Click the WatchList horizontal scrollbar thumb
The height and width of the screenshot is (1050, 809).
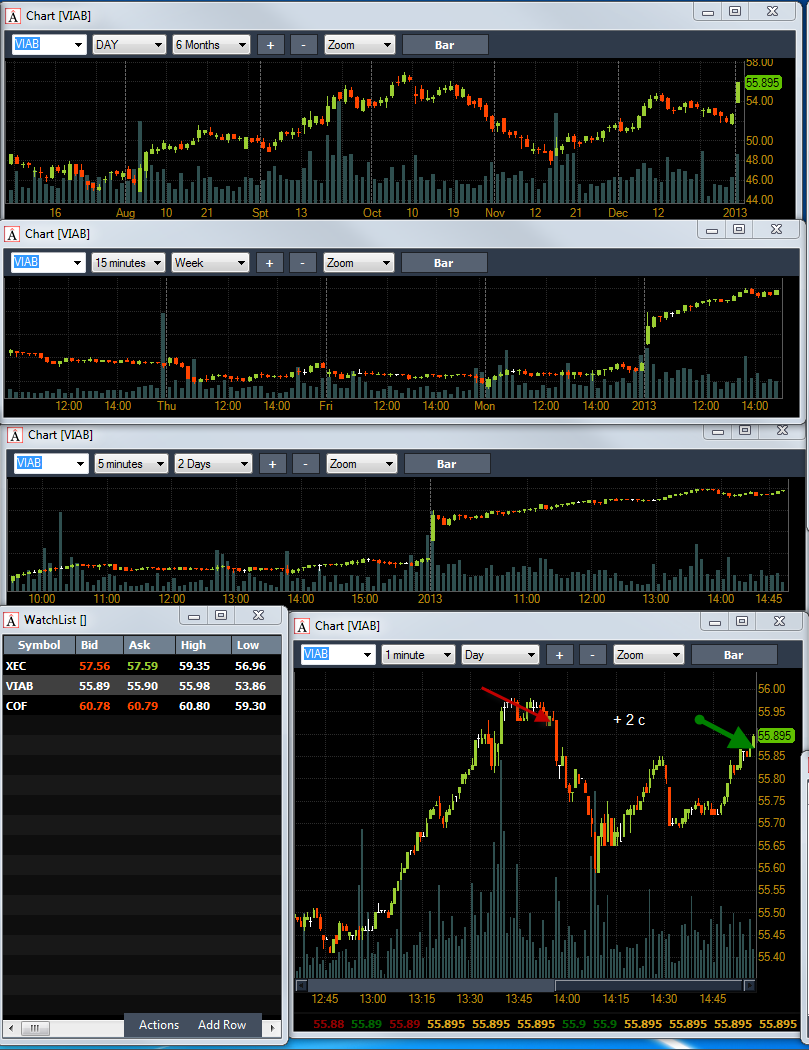(35, 1028)
